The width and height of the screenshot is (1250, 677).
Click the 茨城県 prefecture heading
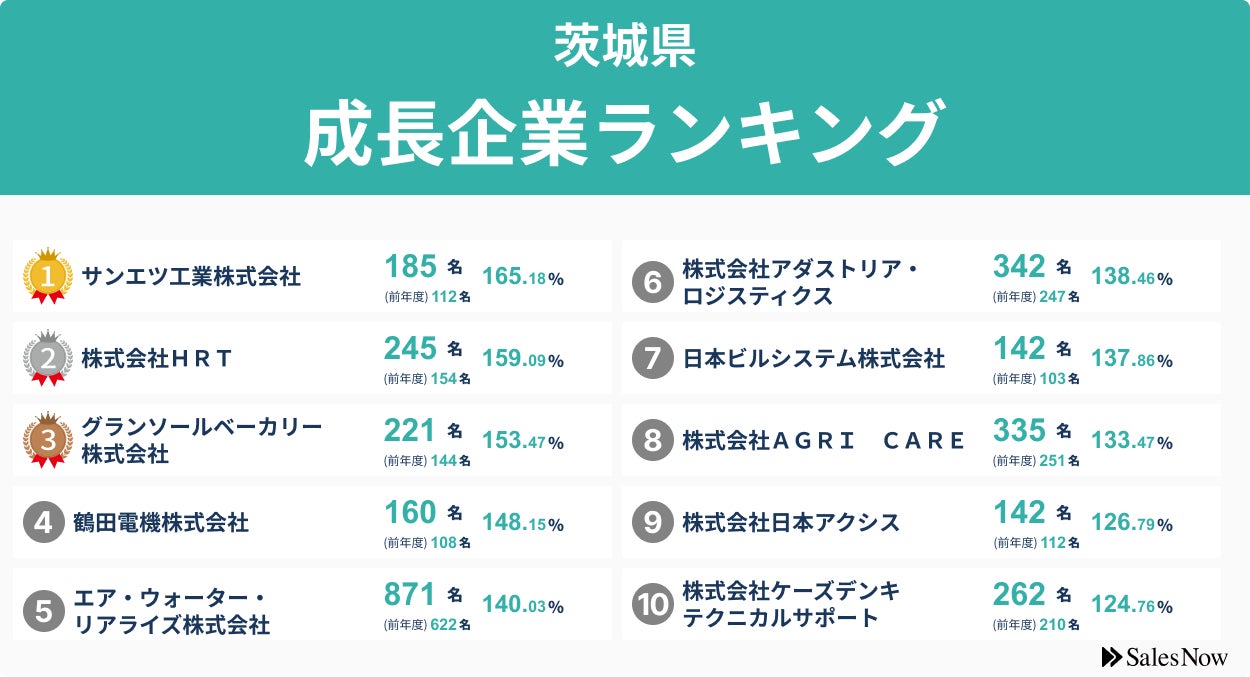tap(624, 47)
